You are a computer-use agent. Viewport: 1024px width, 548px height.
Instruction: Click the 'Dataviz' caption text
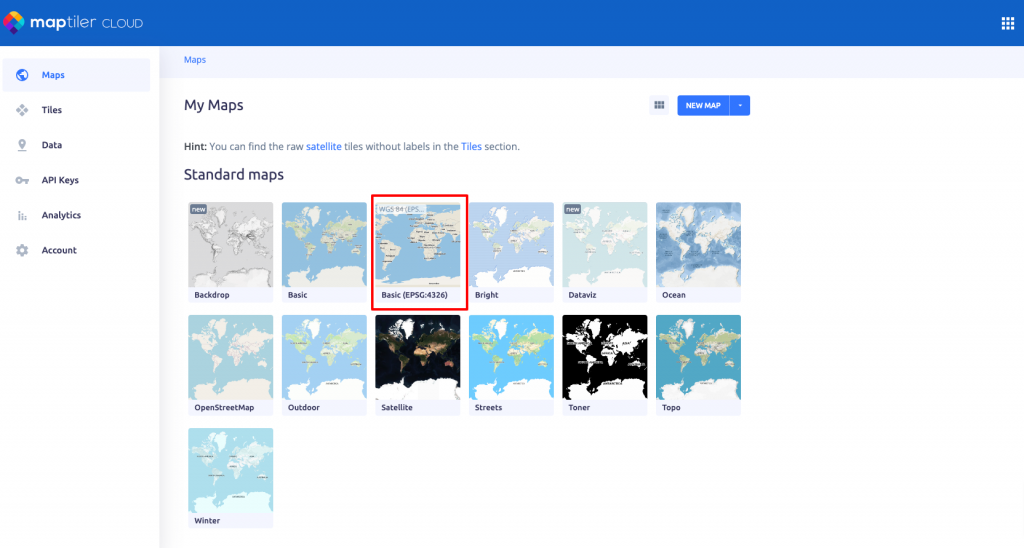point(583,295)
